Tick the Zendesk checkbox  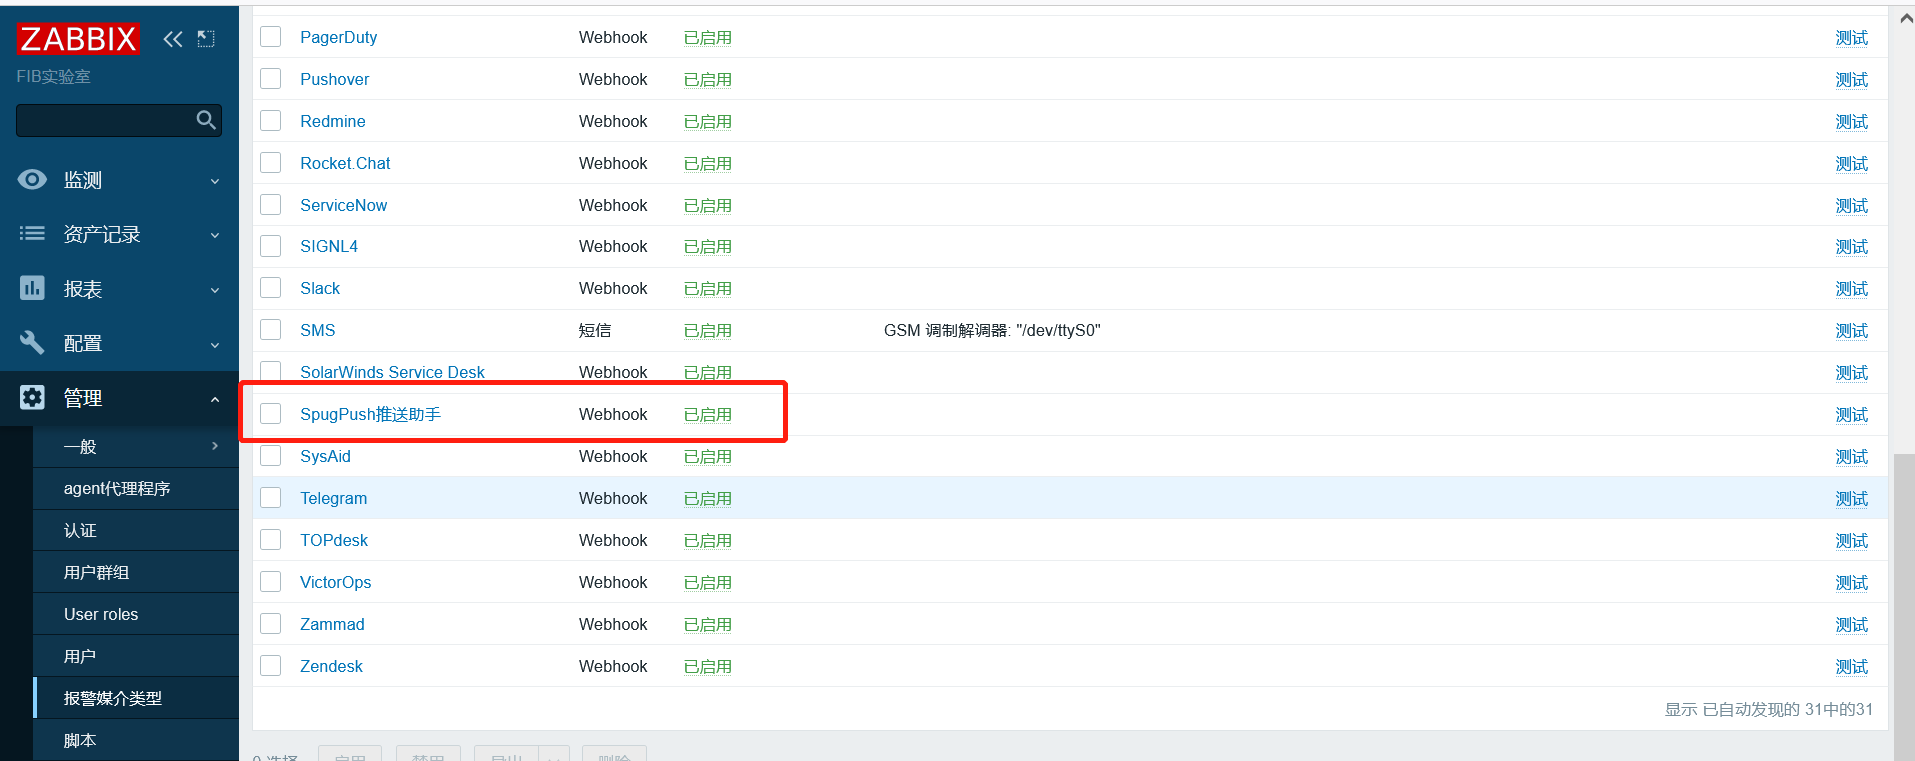point(271,666)
